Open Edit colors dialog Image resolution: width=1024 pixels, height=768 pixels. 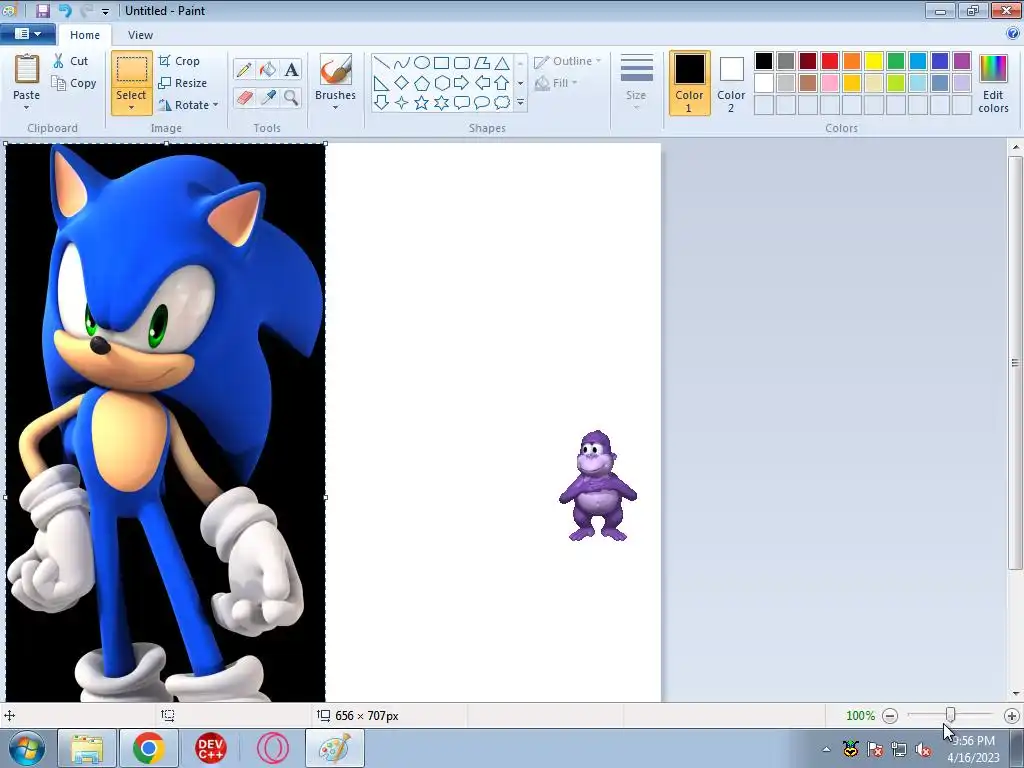(993, 83)
